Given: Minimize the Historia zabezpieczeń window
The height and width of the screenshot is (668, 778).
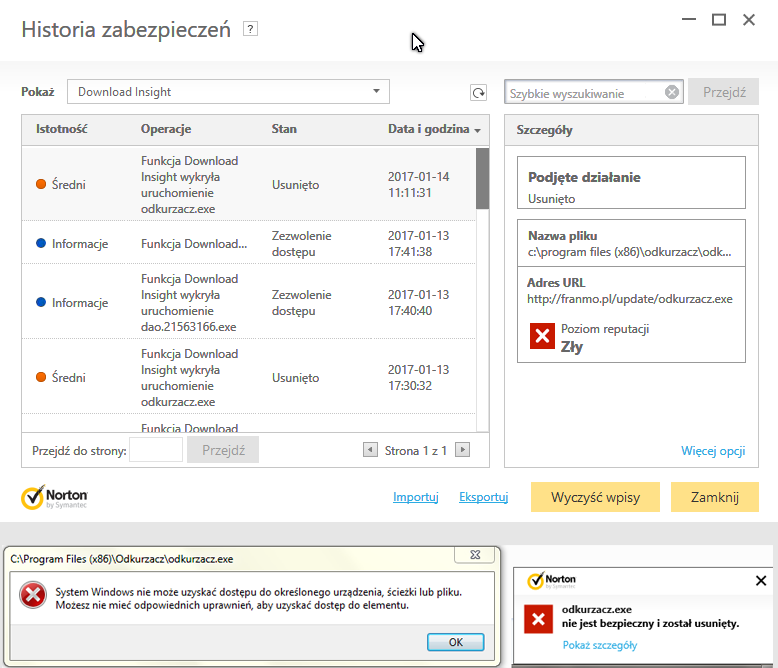Looking at the screenshot, I should coord(689,19).
